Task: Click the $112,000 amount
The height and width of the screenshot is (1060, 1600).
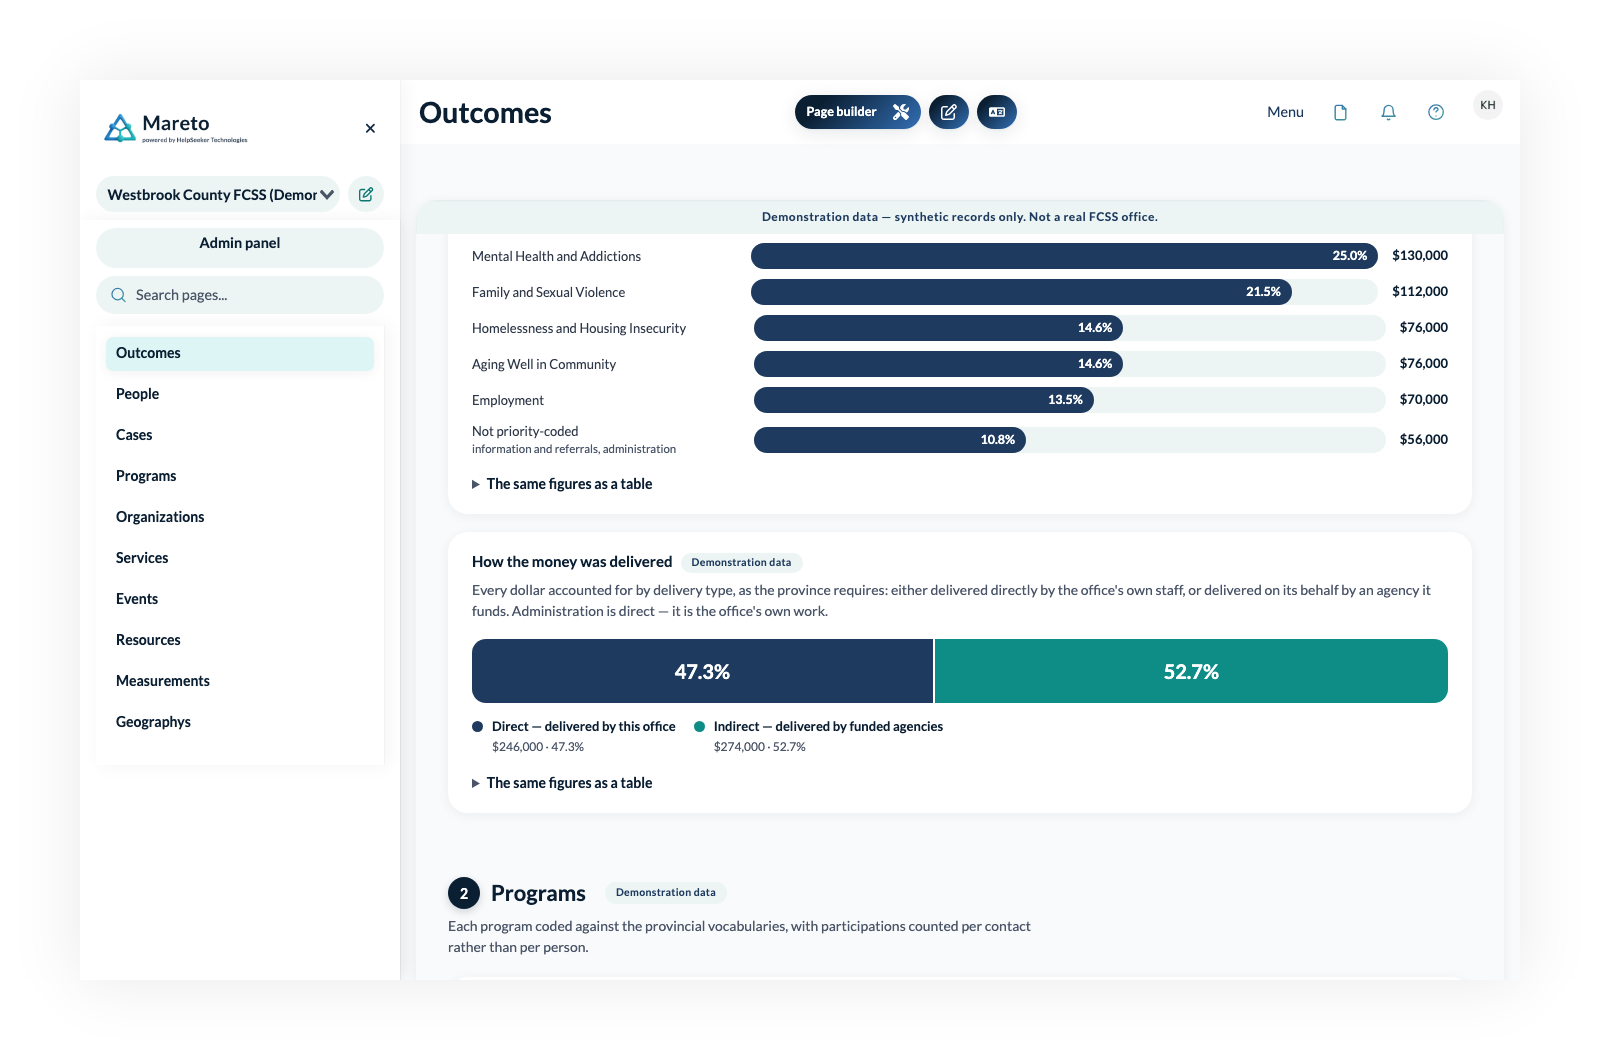Action: [x=1420, y=292]
